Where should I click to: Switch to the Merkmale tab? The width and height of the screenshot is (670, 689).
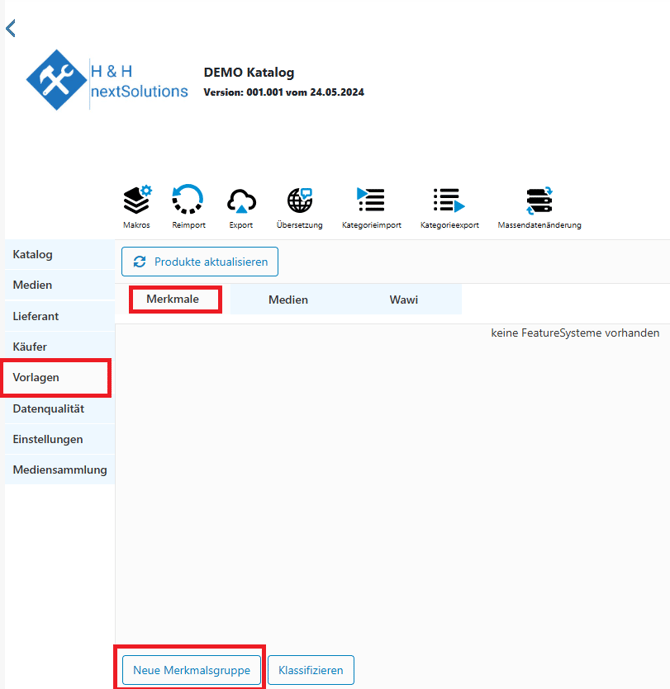(x=173, y=299)
